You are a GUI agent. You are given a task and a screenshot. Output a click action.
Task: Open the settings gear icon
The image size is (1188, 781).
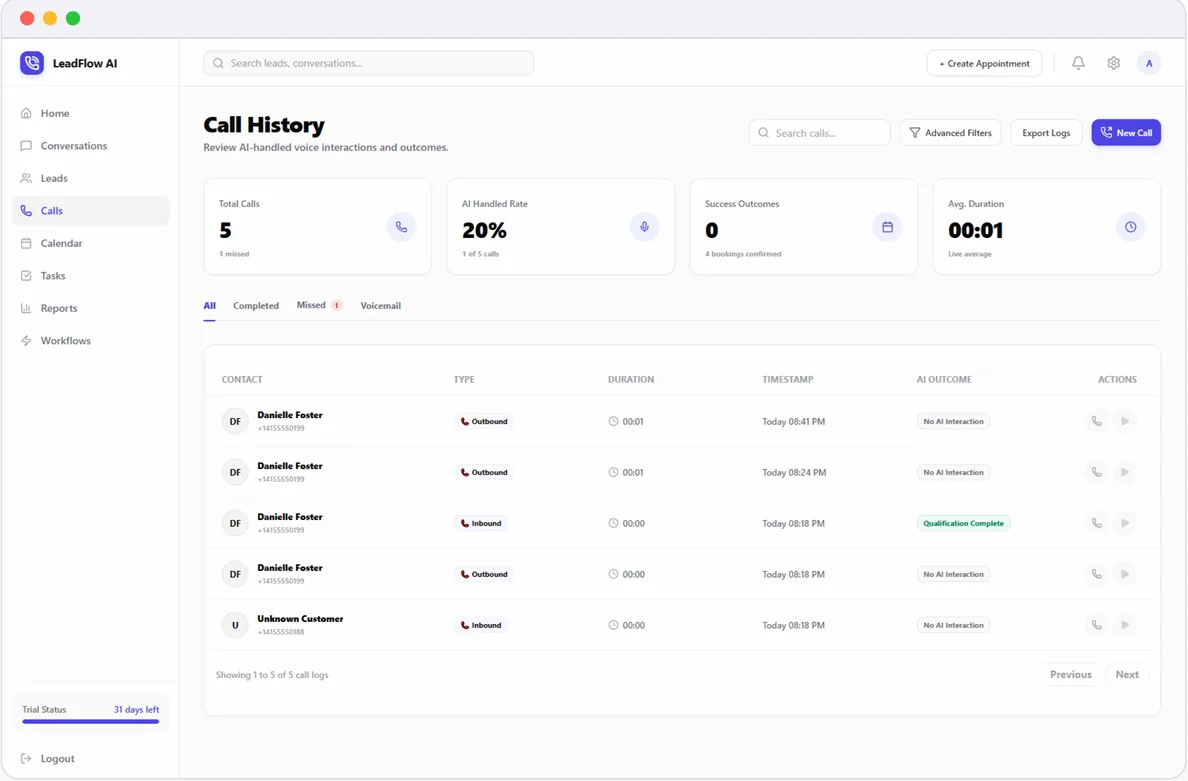tap(1114, 63)
